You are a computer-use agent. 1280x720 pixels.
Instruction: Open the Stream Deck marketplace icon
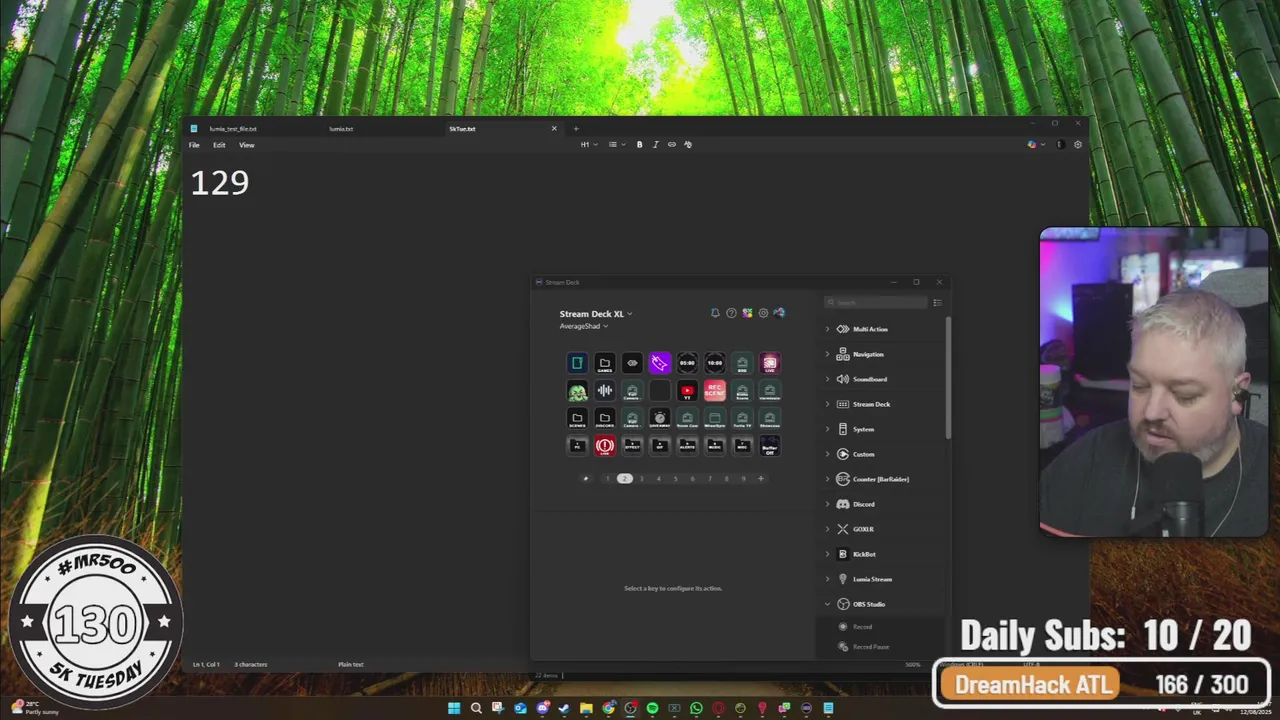point(747,313)
